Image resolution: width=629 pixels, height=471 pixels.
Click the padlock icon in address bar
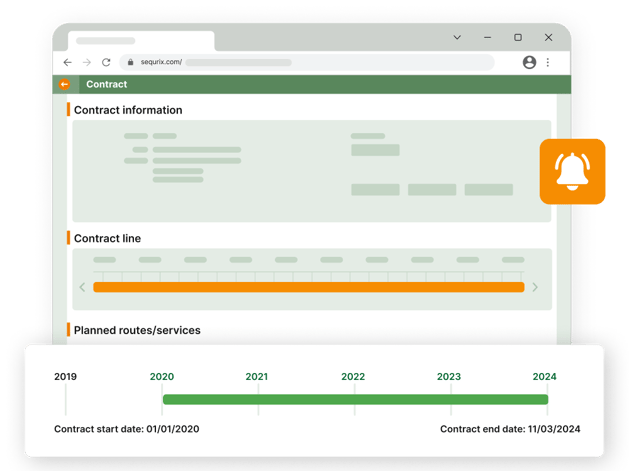pos(130,62)
